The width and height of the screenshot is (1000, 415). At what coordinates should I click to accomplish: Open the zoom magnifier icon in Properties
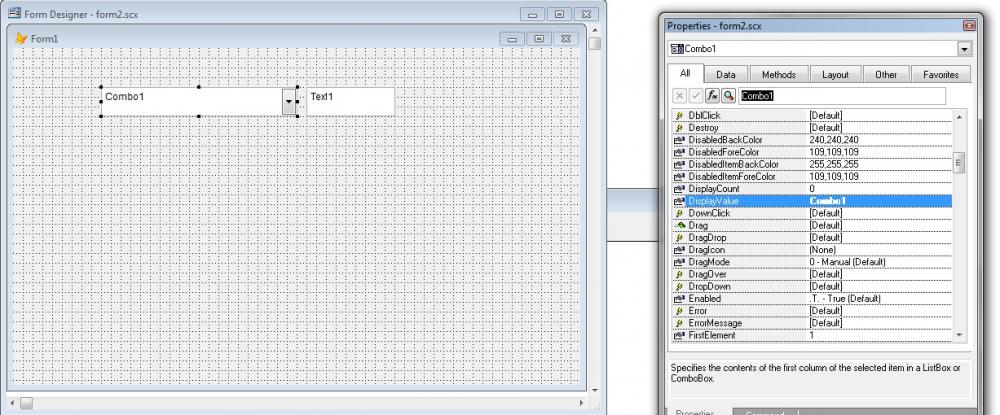[728, 96]
